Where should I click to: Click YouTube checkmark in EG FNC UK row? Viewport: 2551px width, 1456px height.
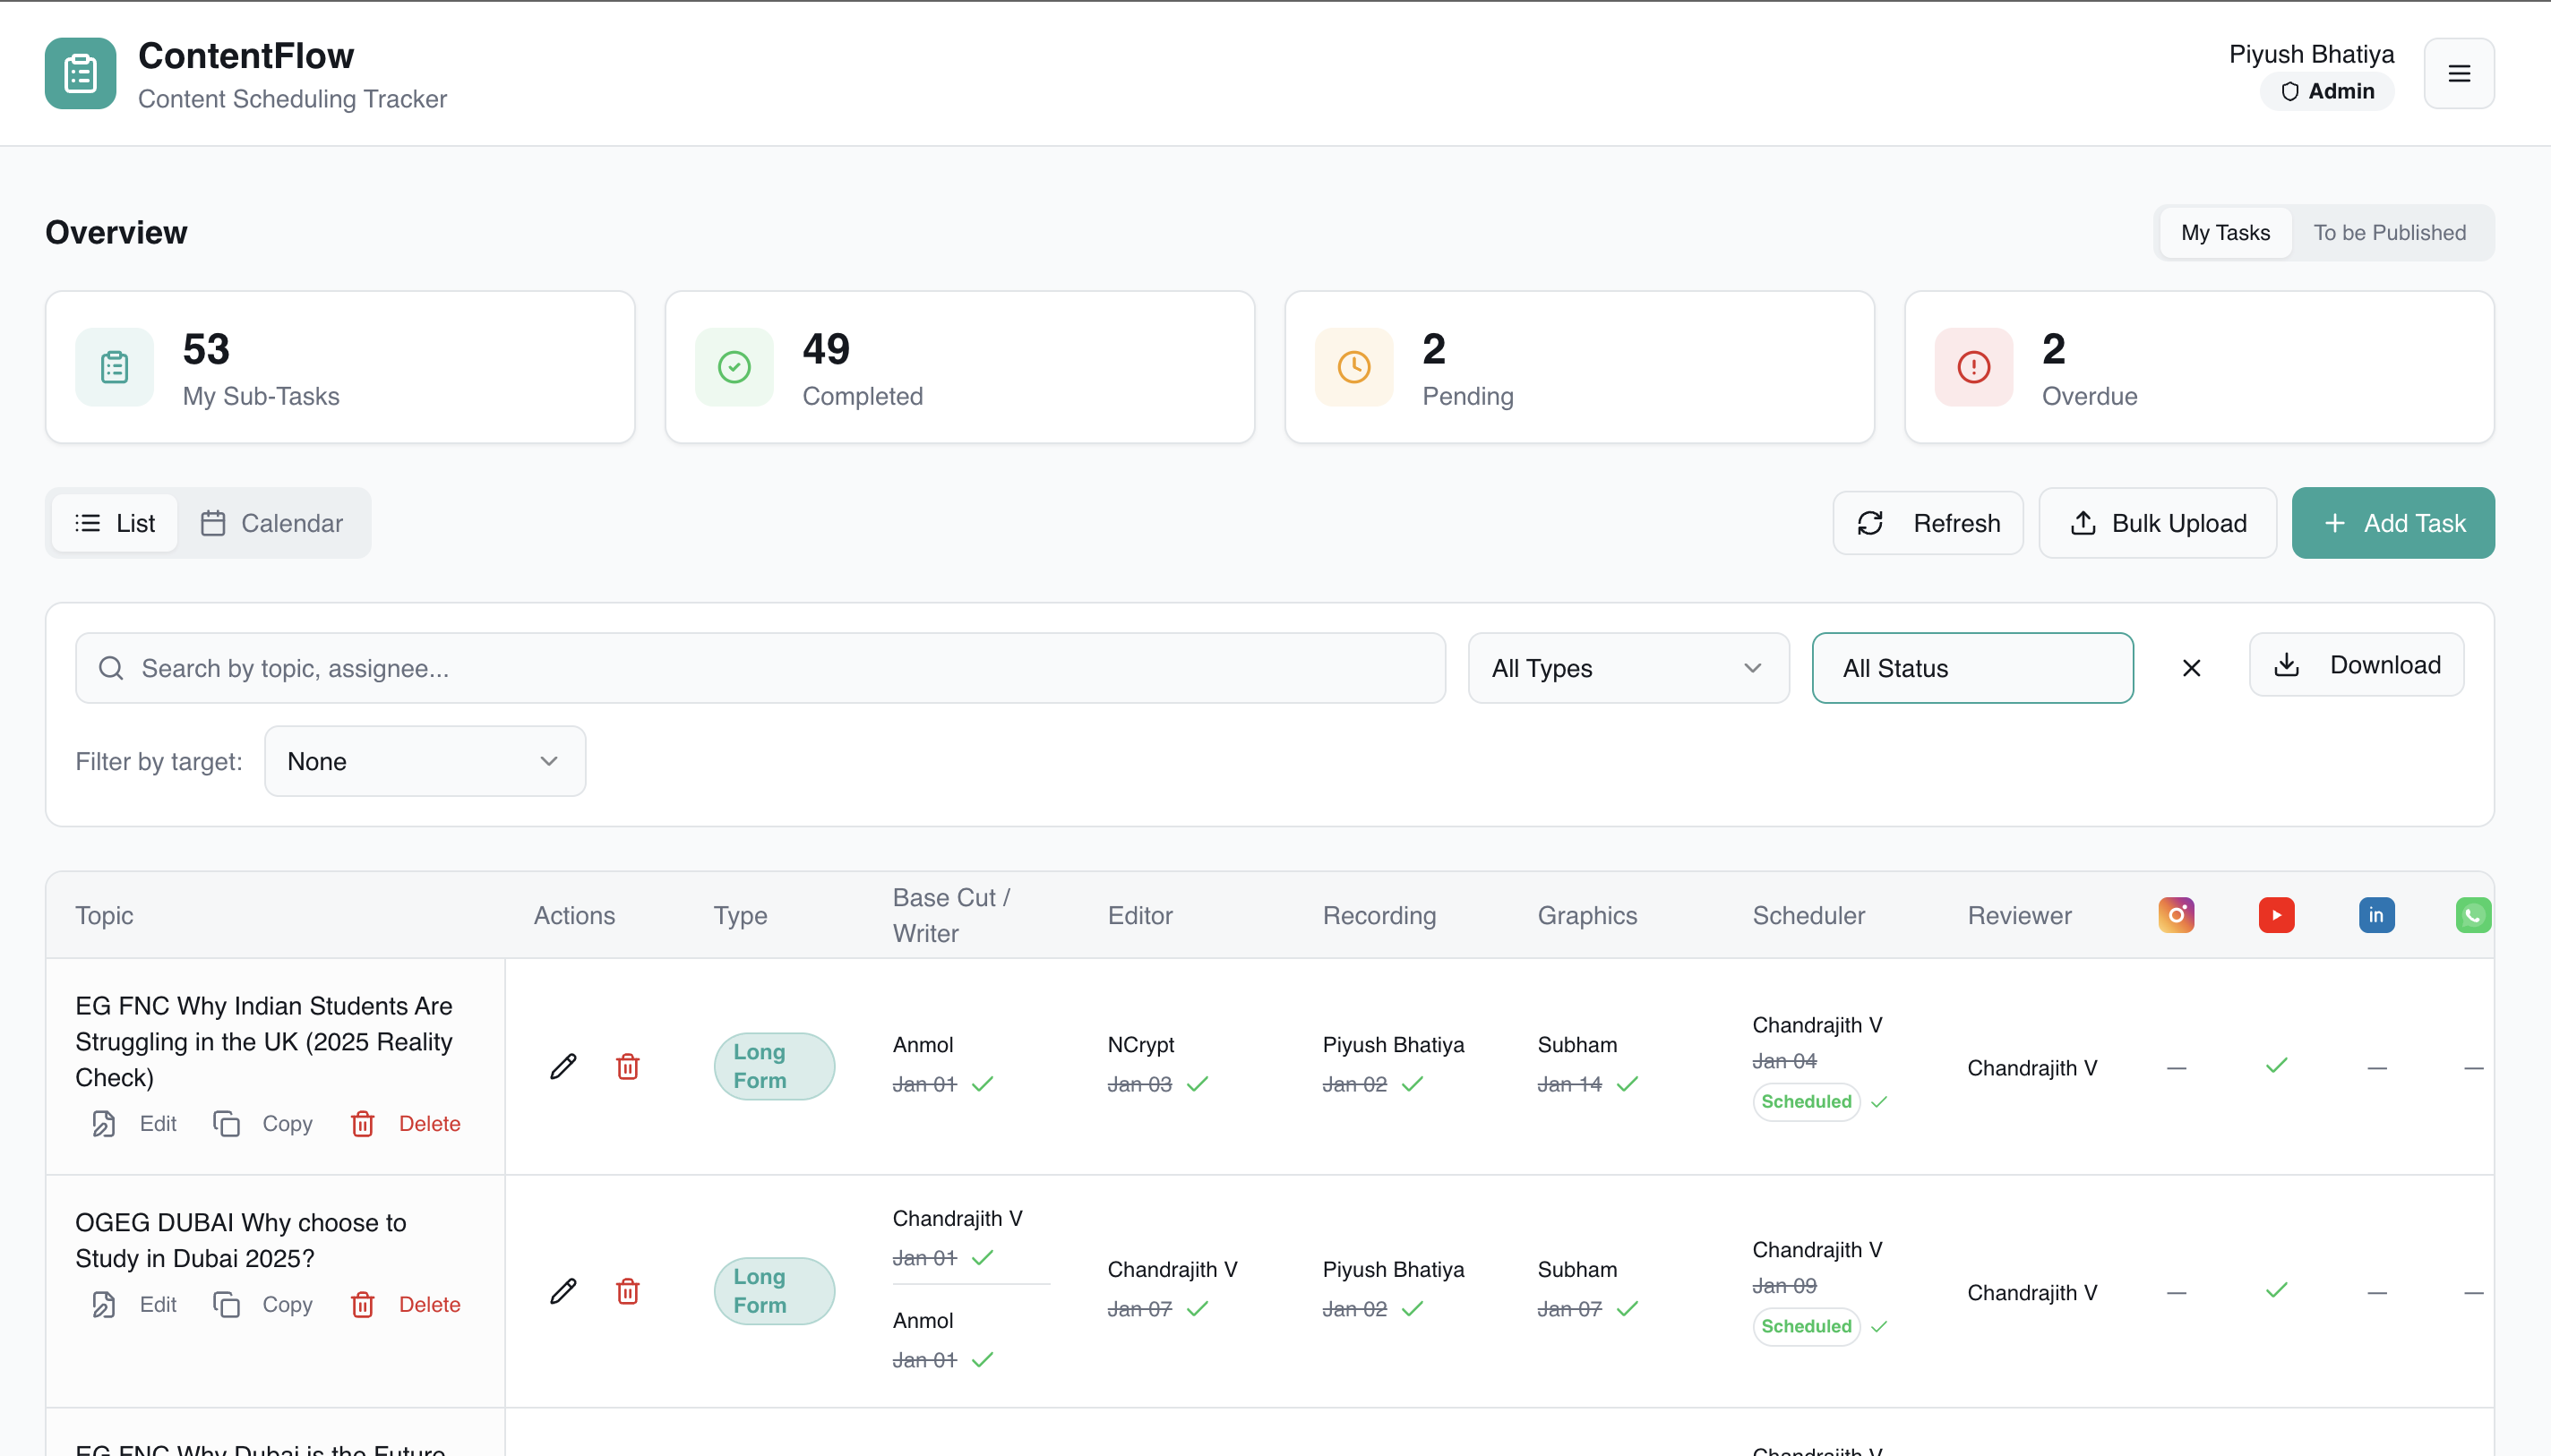pyautogui.click(x=2276, y=1066)
